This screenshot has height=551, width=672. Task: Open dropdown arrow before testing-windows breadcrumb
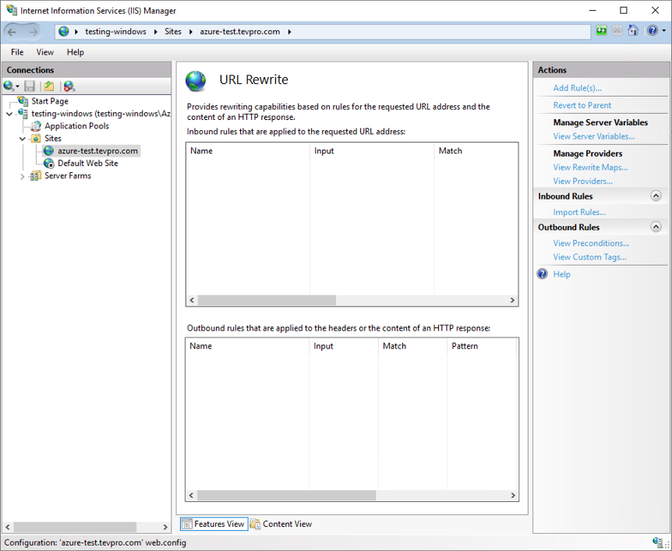click(76, 32)
